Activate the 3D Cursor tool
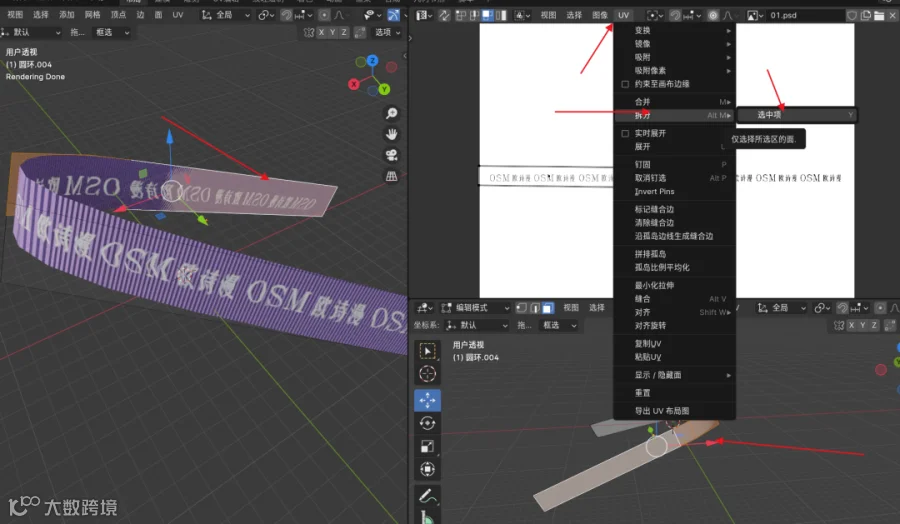This screenshot has height=524, width=900. [427, 374]
